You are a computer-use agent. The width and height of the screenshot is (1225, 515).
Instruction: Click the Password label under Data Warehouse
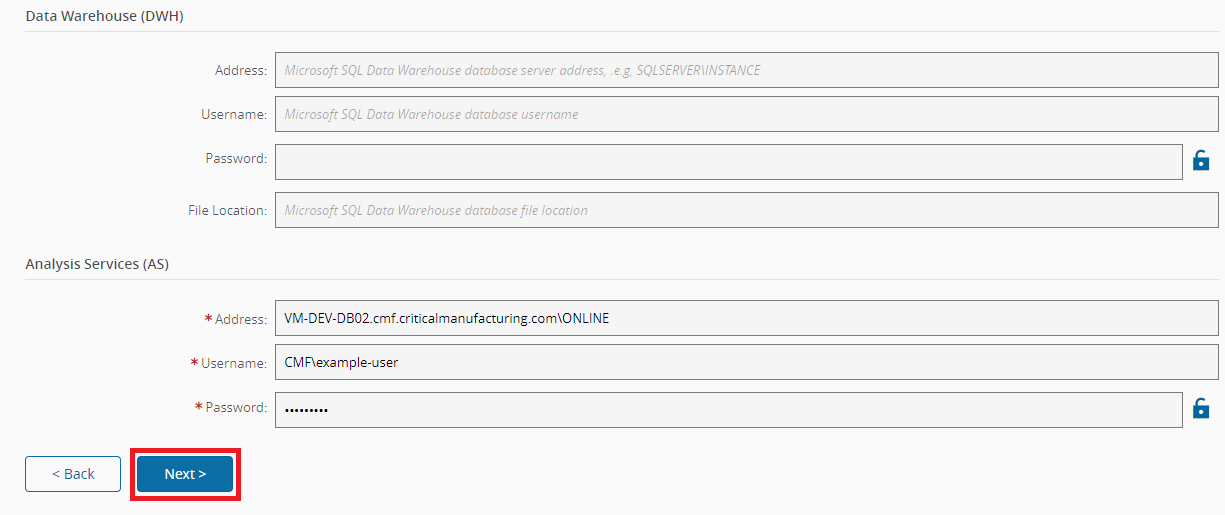pyautogui.click(x=236, y=158)
